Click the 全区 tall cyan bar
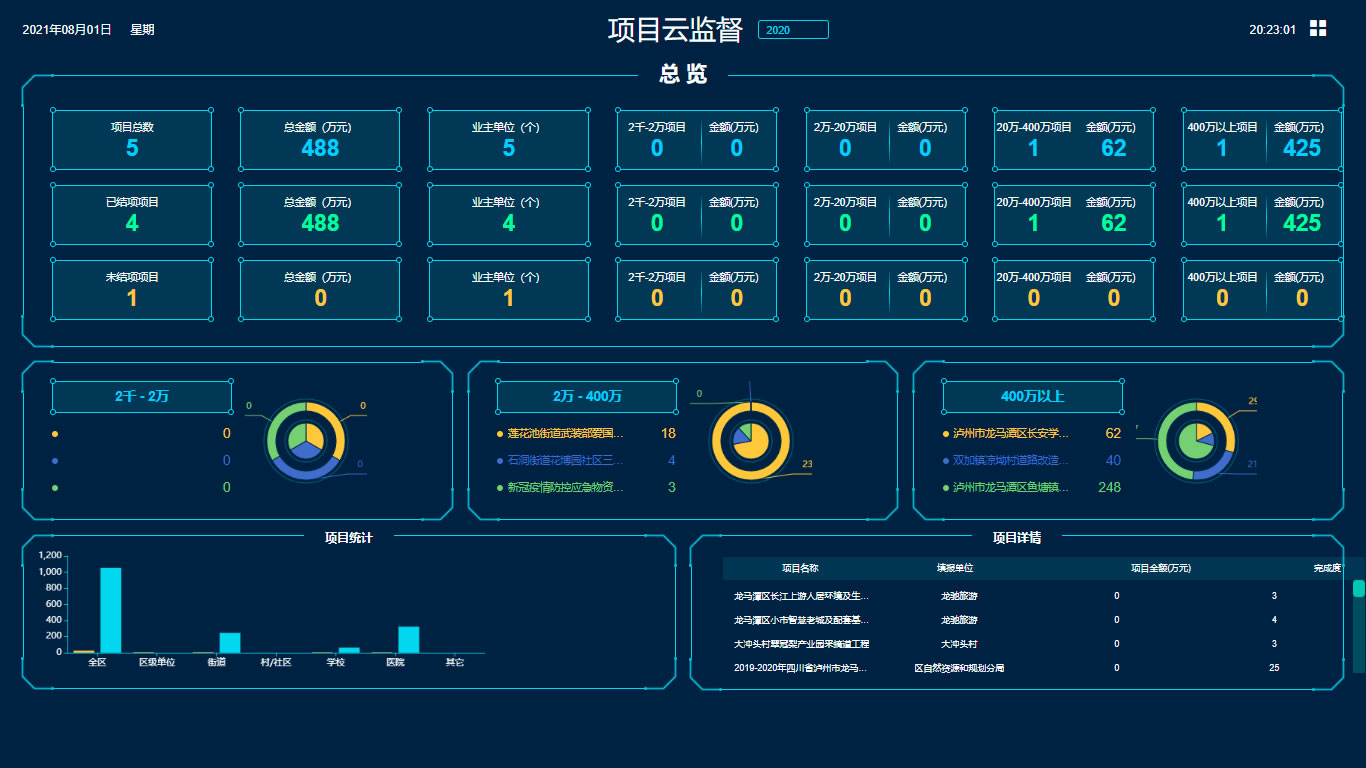 111,610
